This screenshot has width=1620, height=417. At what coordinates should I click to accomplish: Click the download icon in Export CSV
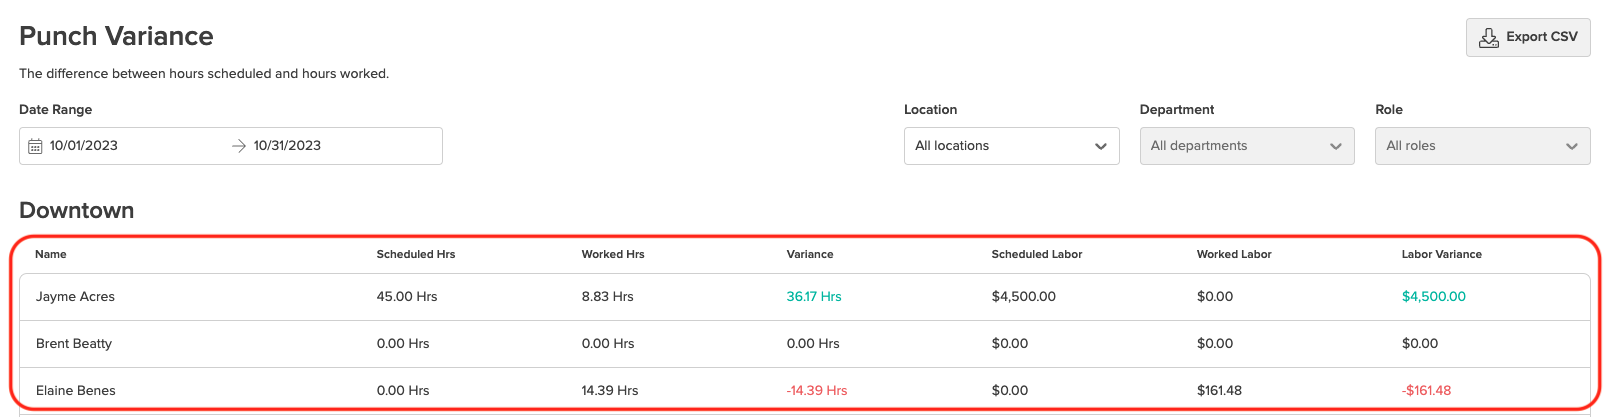point(1489,38)
